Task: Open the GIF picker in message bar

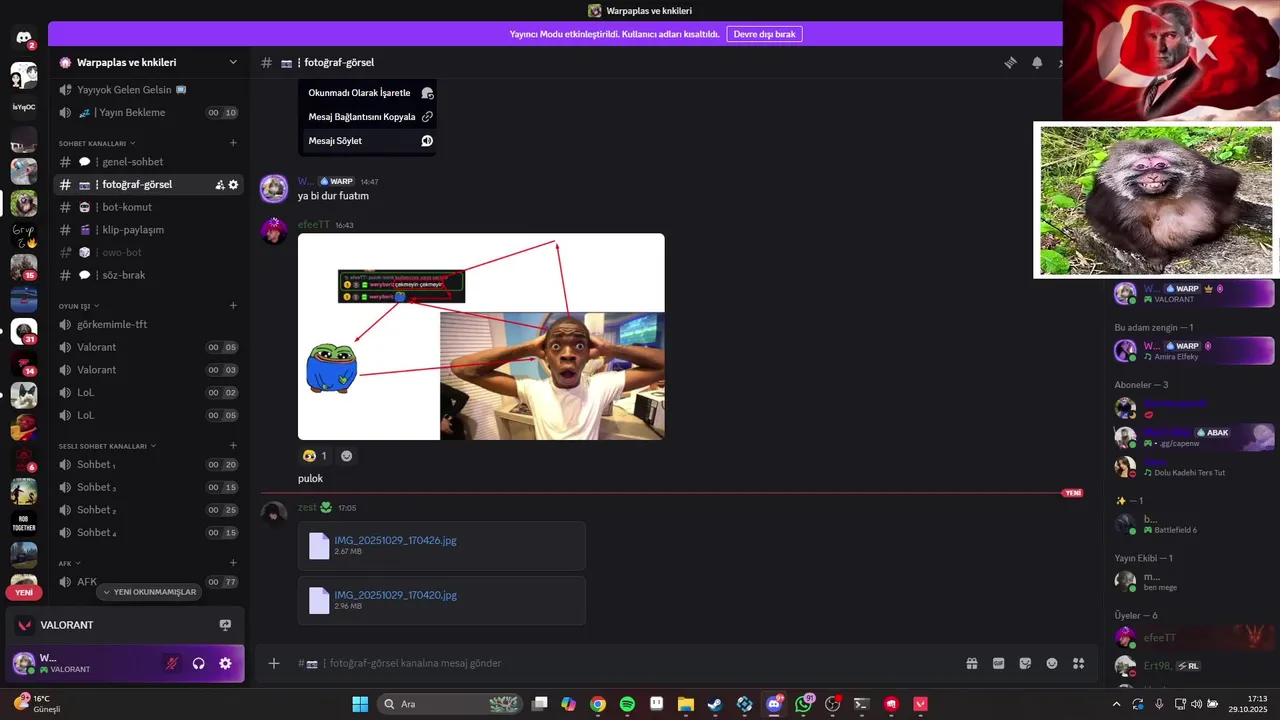Action: click(998, 663)
